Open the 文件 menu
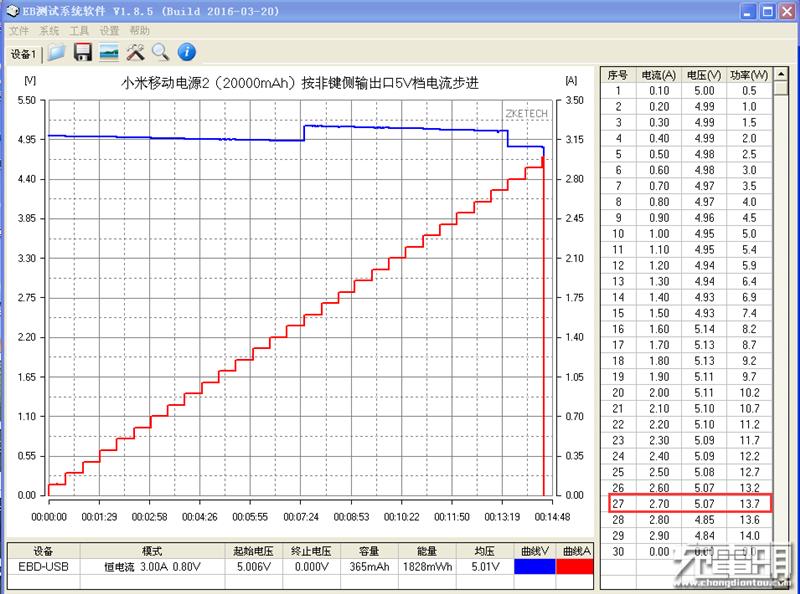 pos(19,31)
